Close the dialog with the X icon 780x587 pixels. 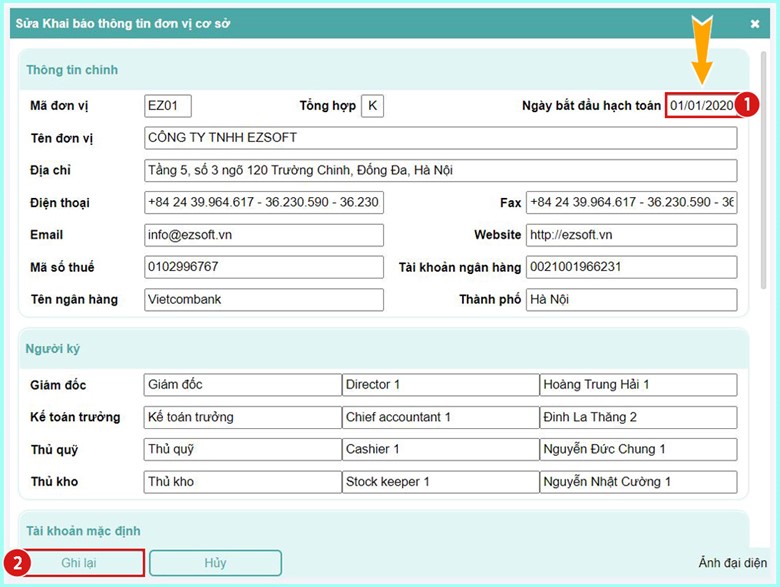[x=755, y=23]
